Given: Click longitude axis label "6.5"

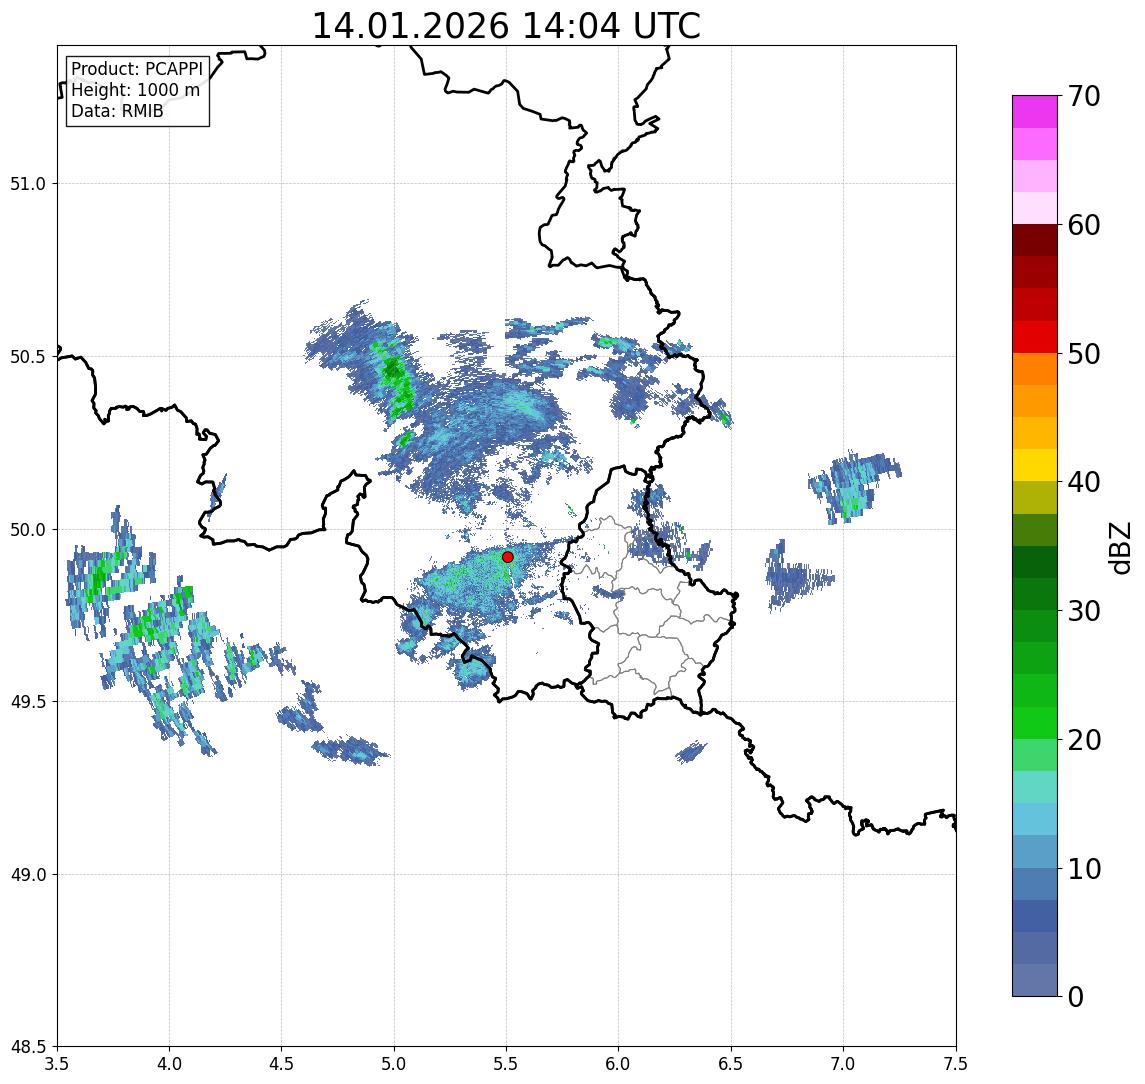Looking at the screenshot, I should point(731,1064).
